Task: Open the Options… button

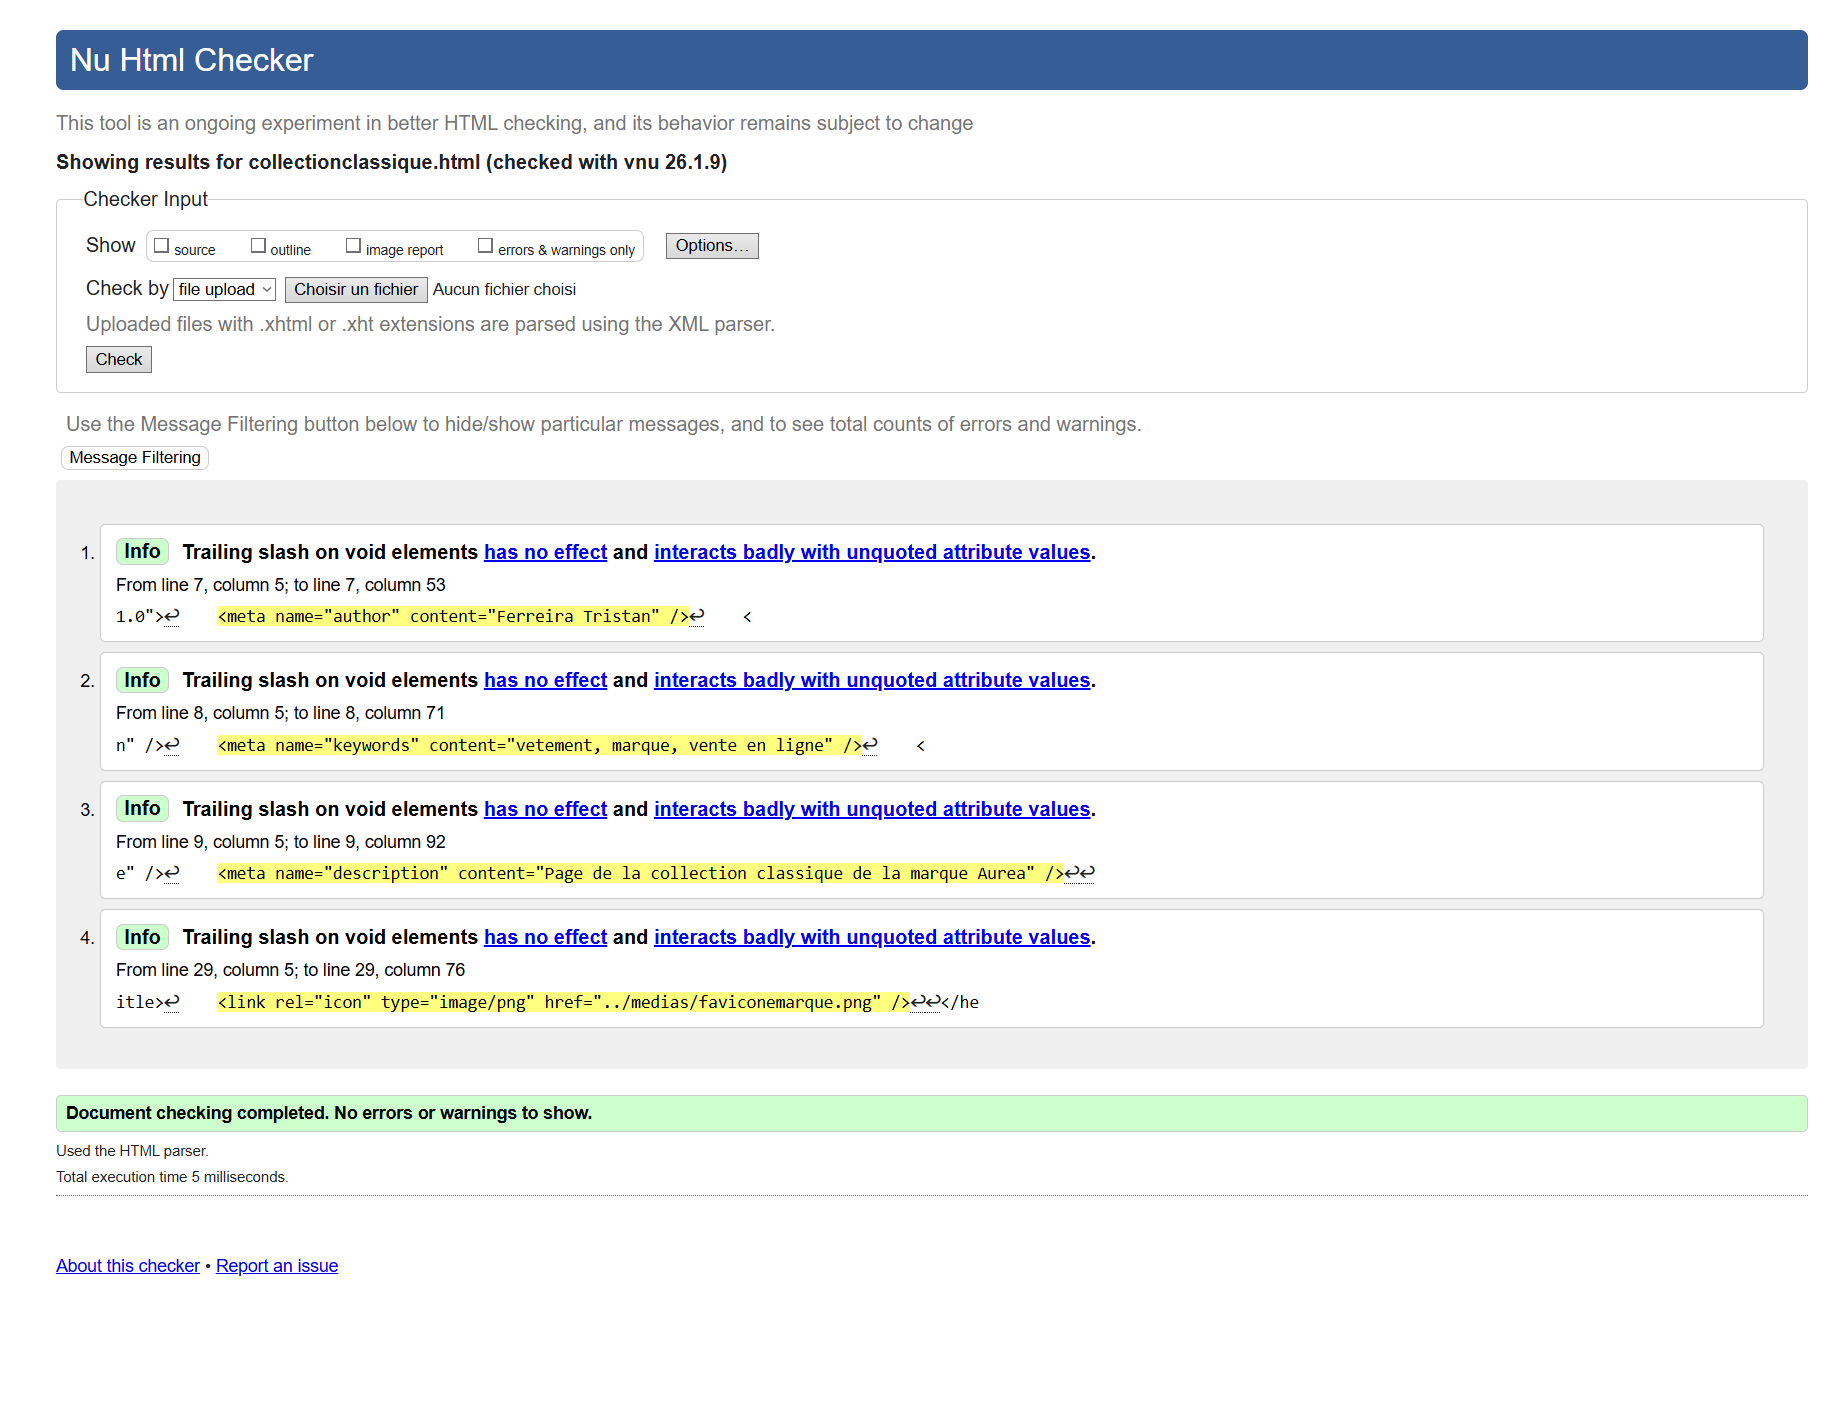Action: (711, 246)
